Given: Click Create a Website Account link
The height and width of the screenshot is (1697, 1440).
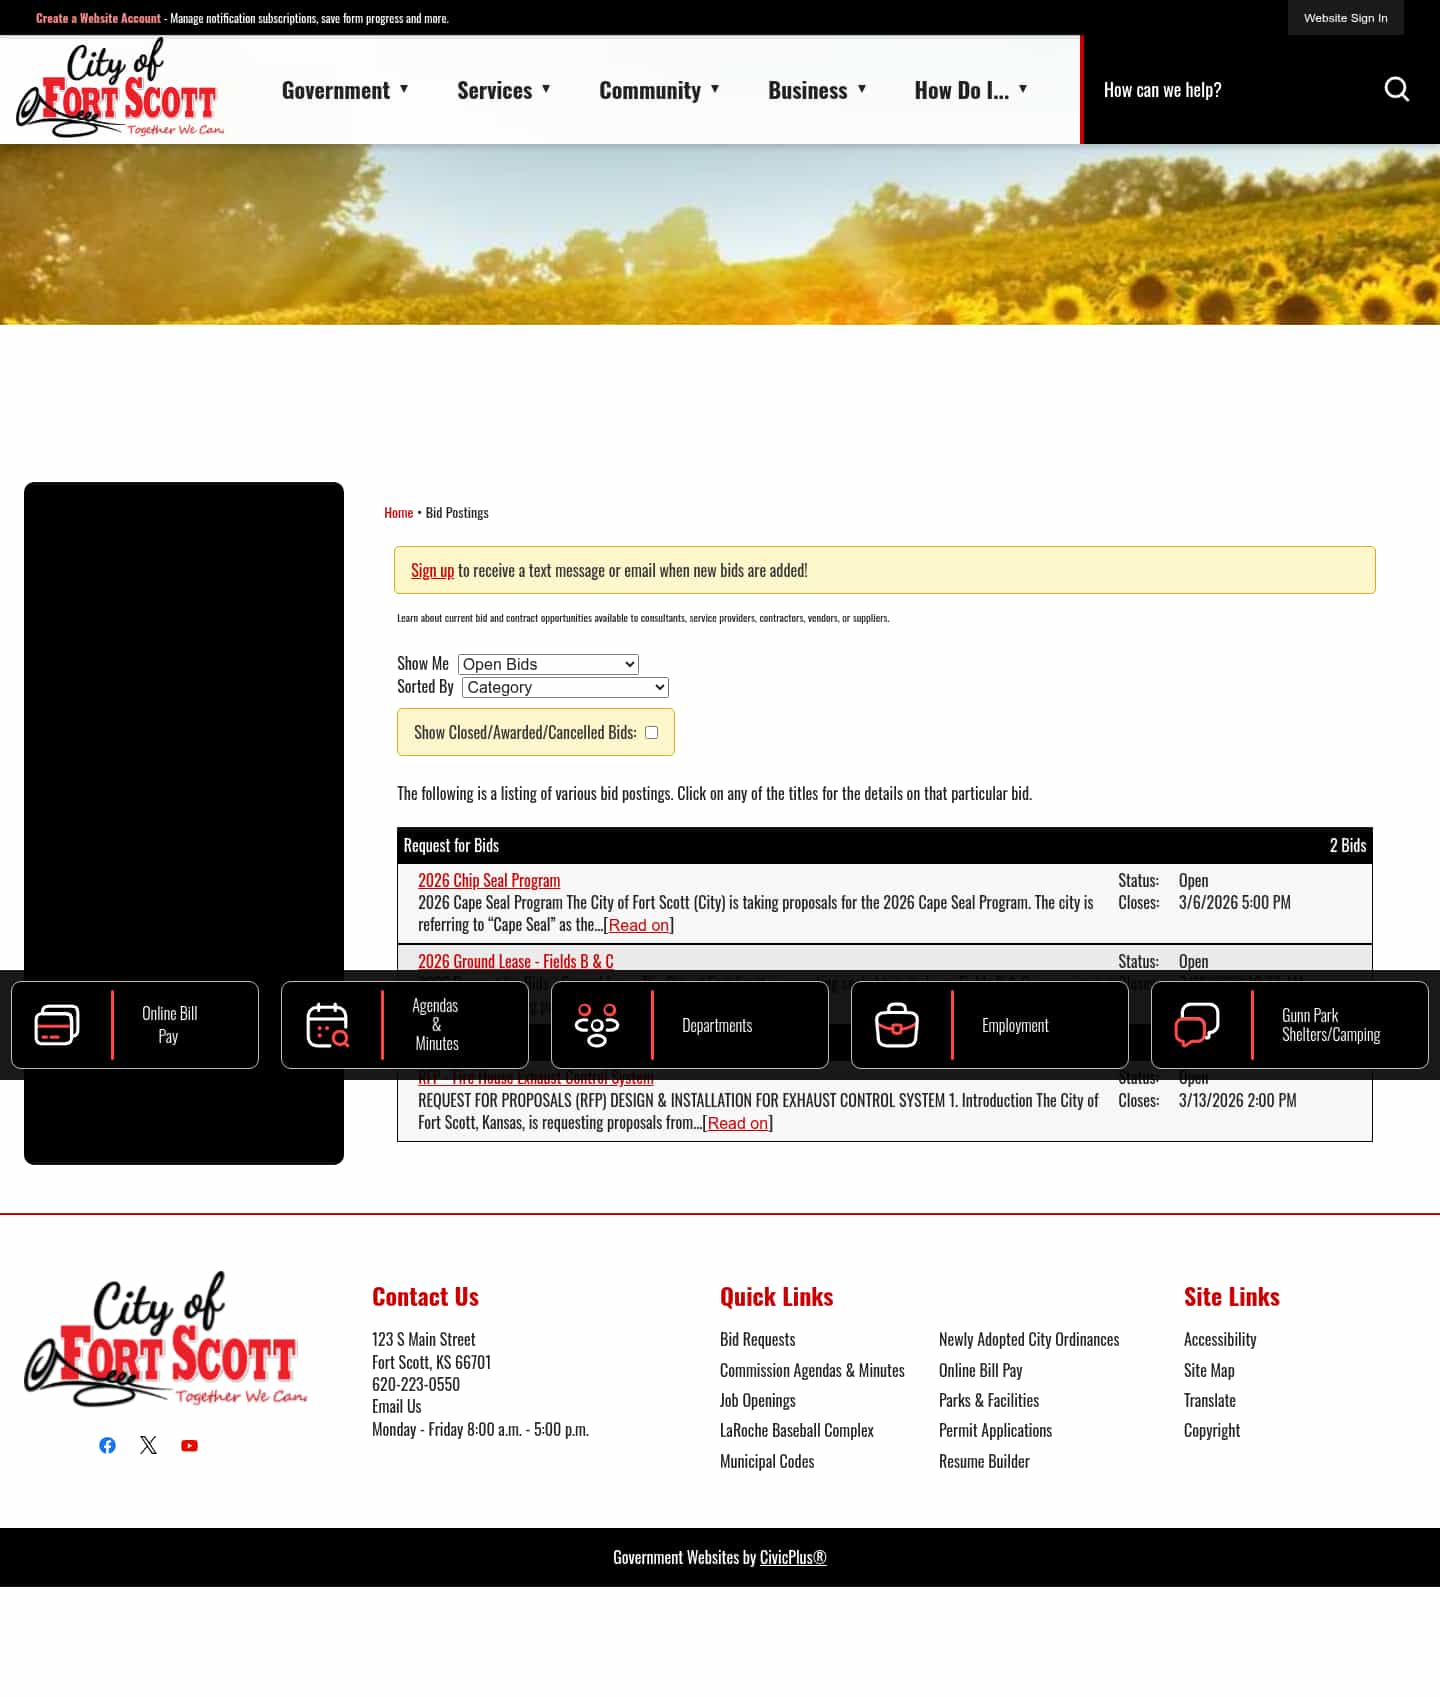Looking at the screenshot, I should coord(98,18).
